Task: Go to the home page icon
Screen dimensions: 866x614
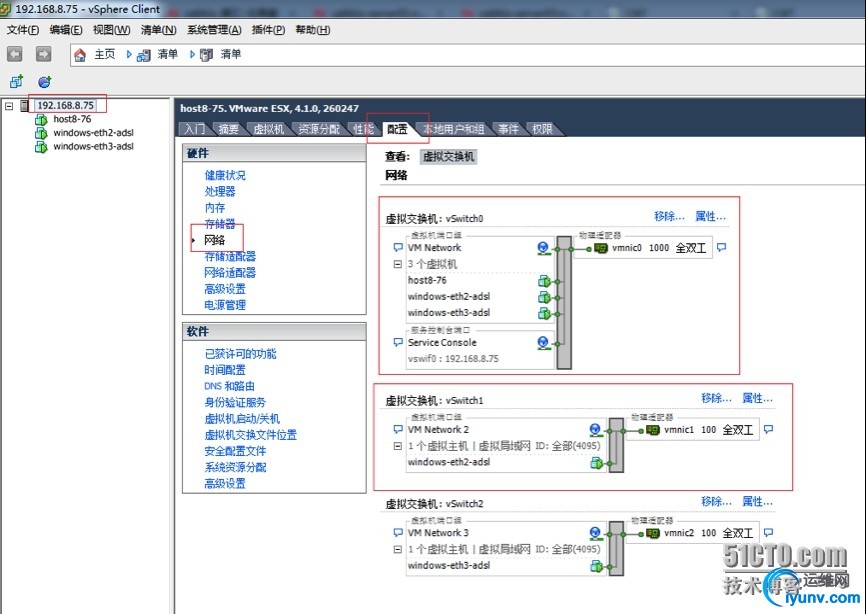Action: [x=80, y=55]
